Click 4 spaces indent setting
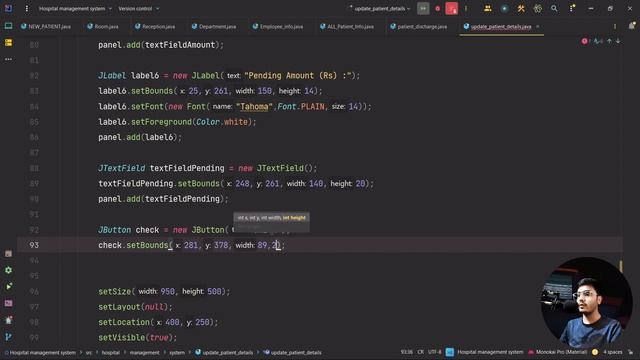The height and width of the screenshot is (360, 640). 613,352
